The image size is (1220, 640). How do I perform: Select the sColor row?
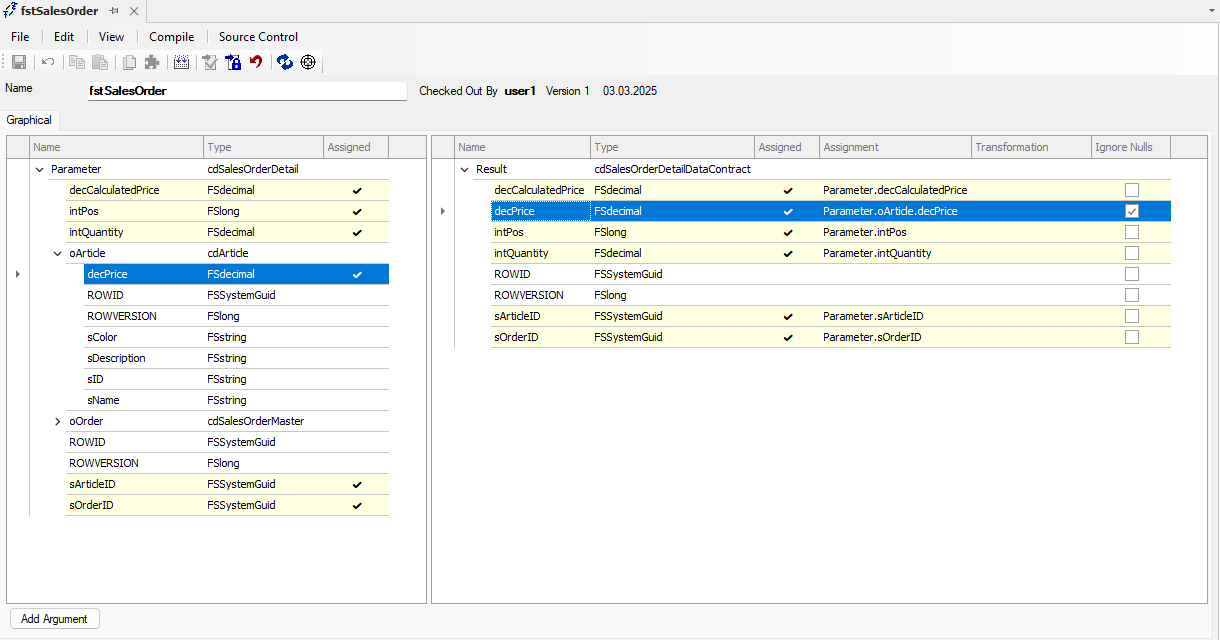click(x=236, y=337)
